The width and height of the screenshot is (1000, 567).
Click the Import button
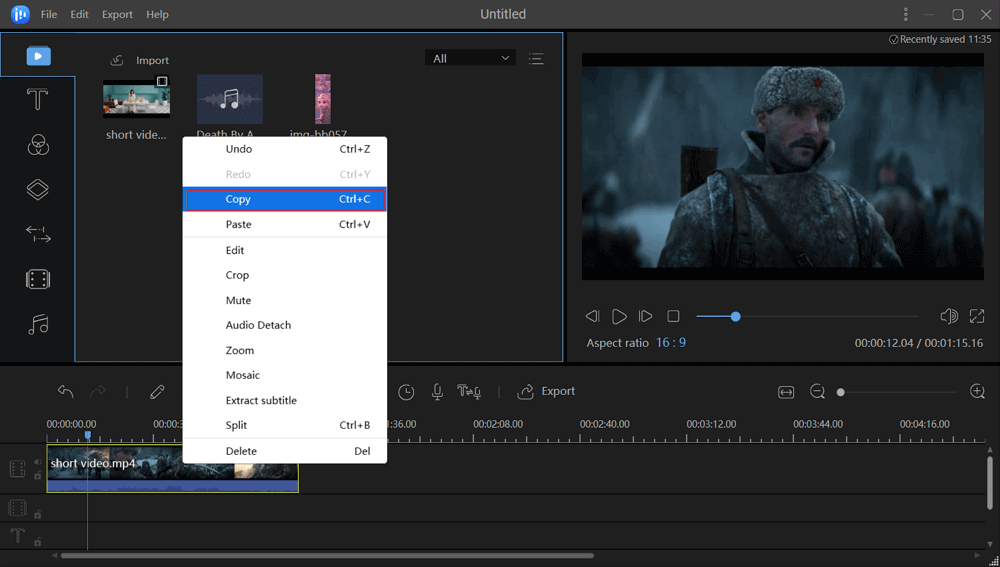140,60
